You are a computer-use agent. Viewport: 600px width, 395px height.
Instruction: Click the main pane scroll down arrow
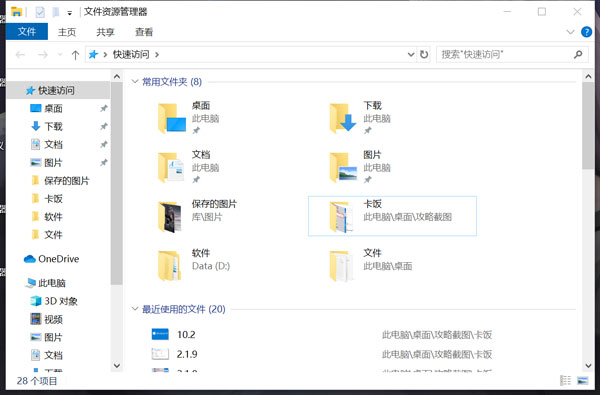coord(588,366)
